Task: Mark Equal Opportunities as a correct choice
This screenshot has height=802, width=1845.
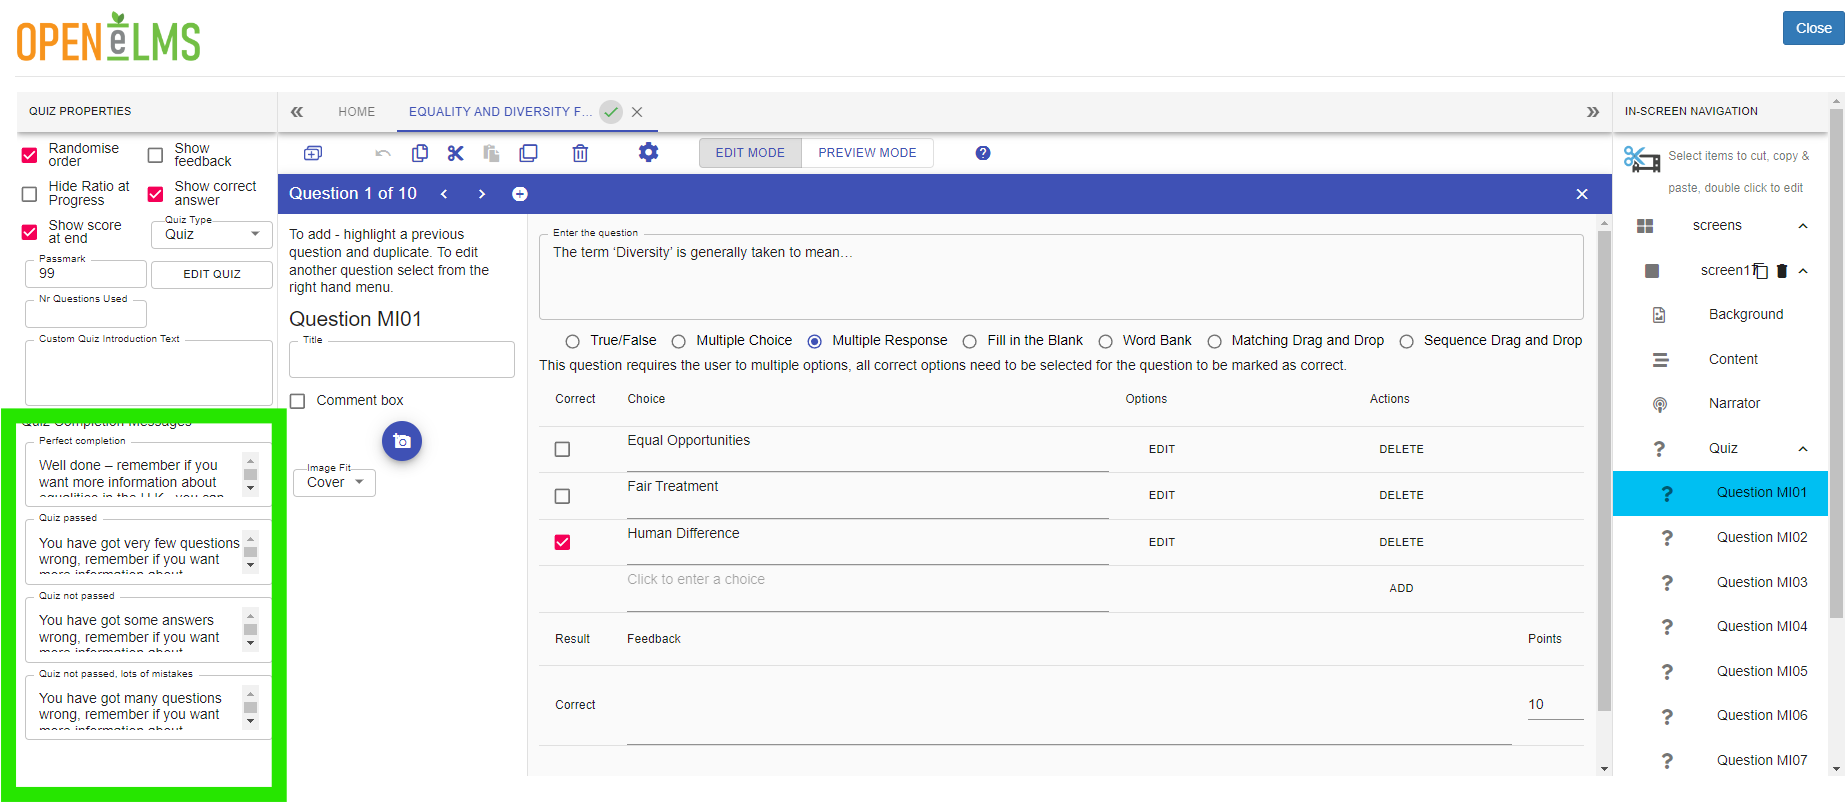Action: point(562,449)
